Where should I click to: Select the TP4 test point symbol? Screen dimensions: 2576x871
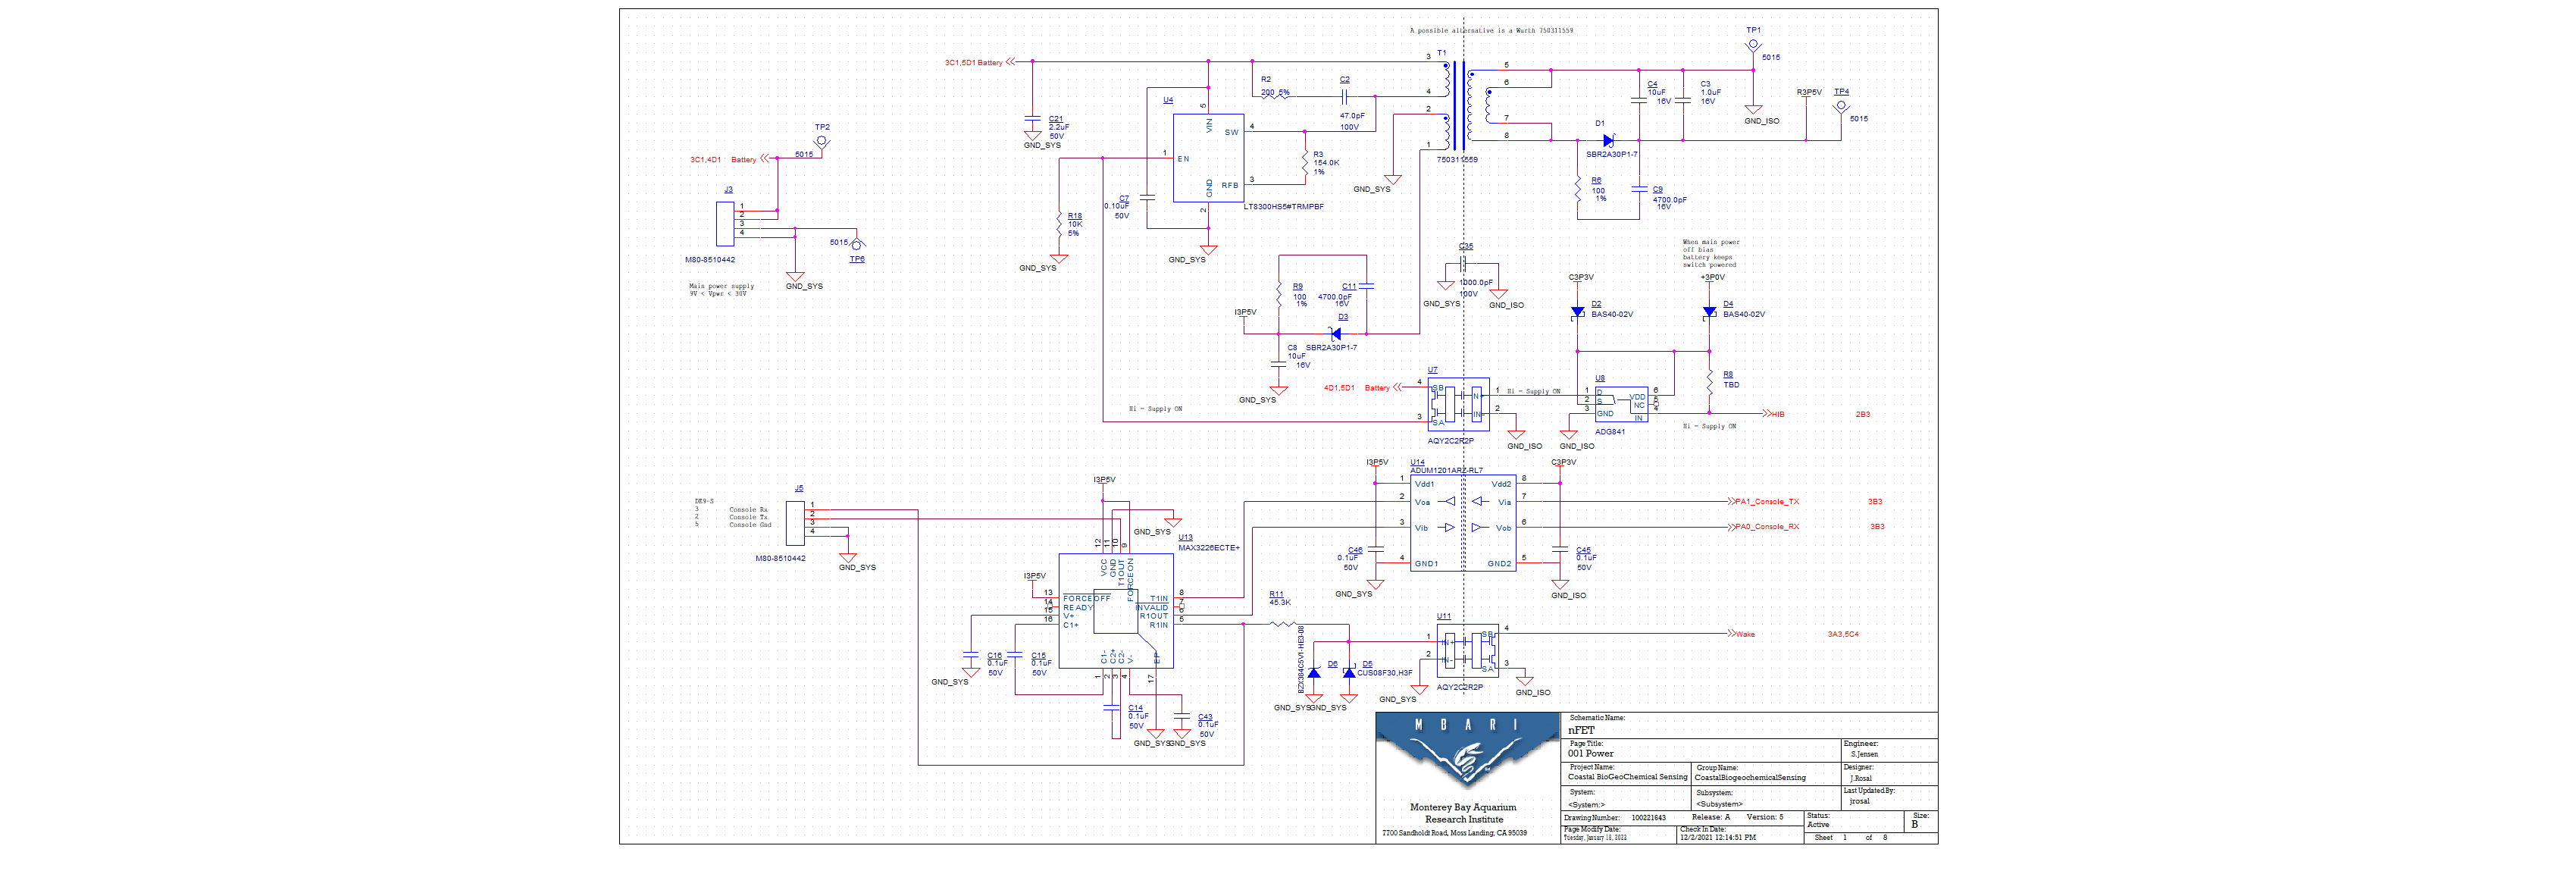pos(1841,107)
